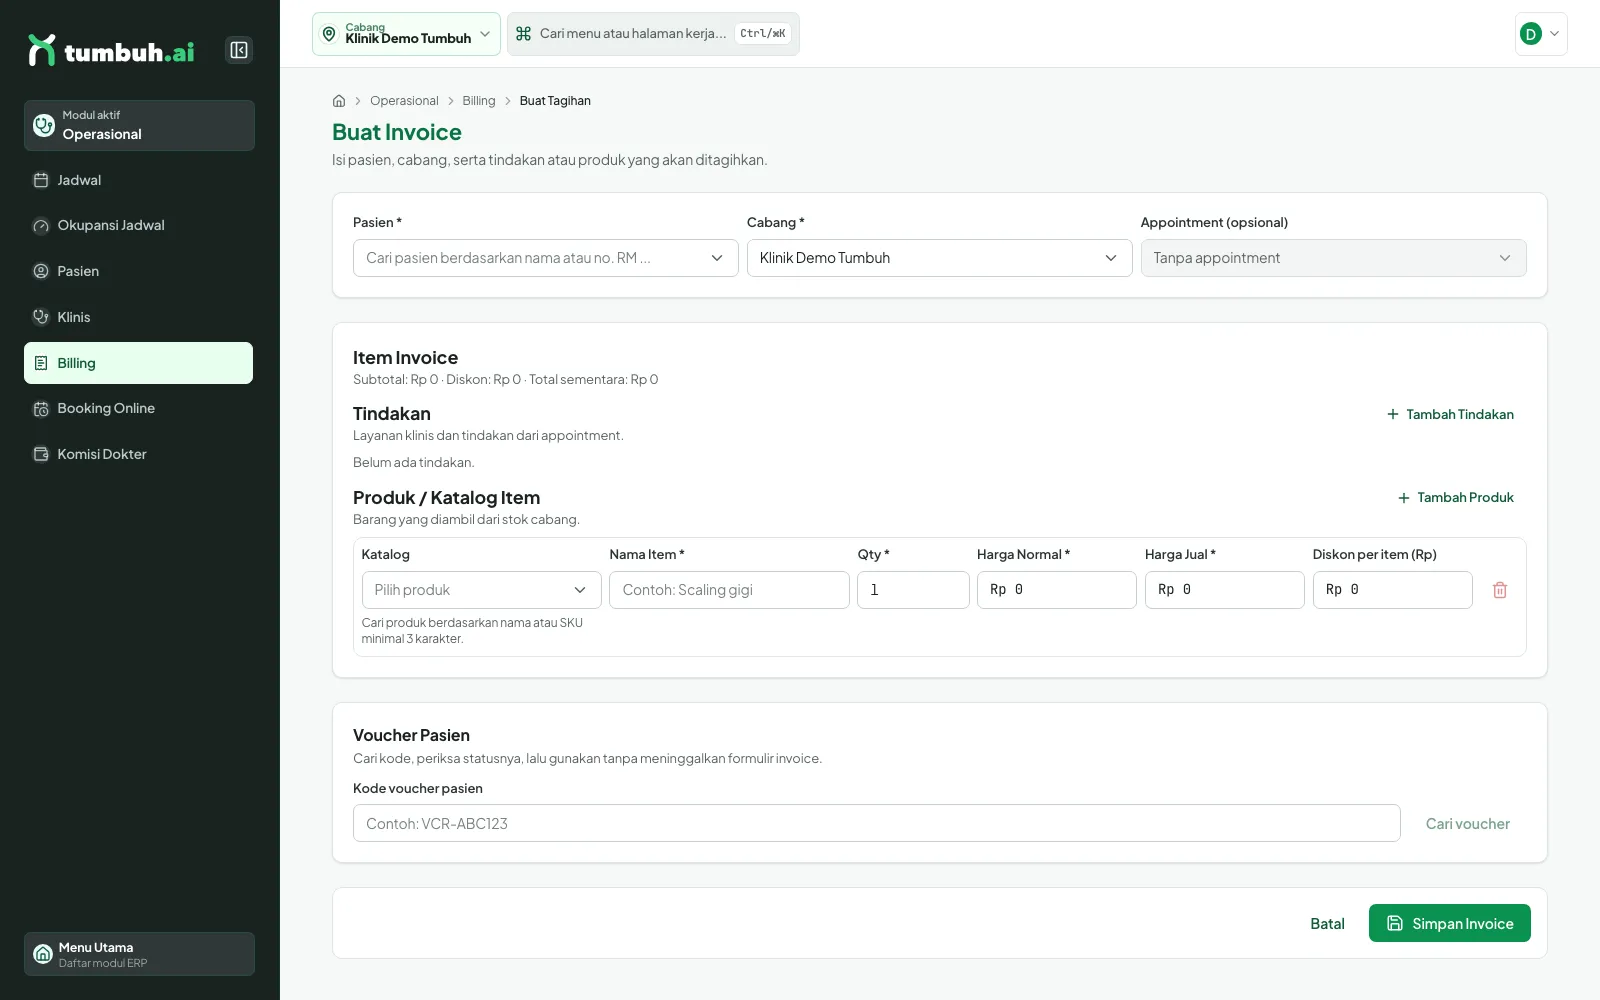This screenshot has height=1000, width=1600.
Task: Expand the Pasien search dropdown
Action: tap(545, 258)
